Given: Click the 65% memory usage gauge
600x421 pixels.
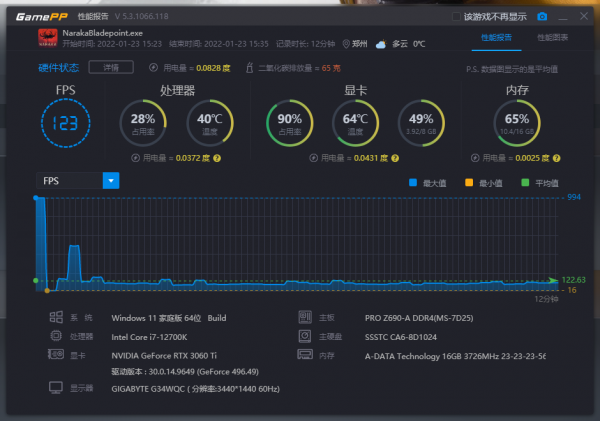Looking at the screenshot, I should tap(517, 123).
